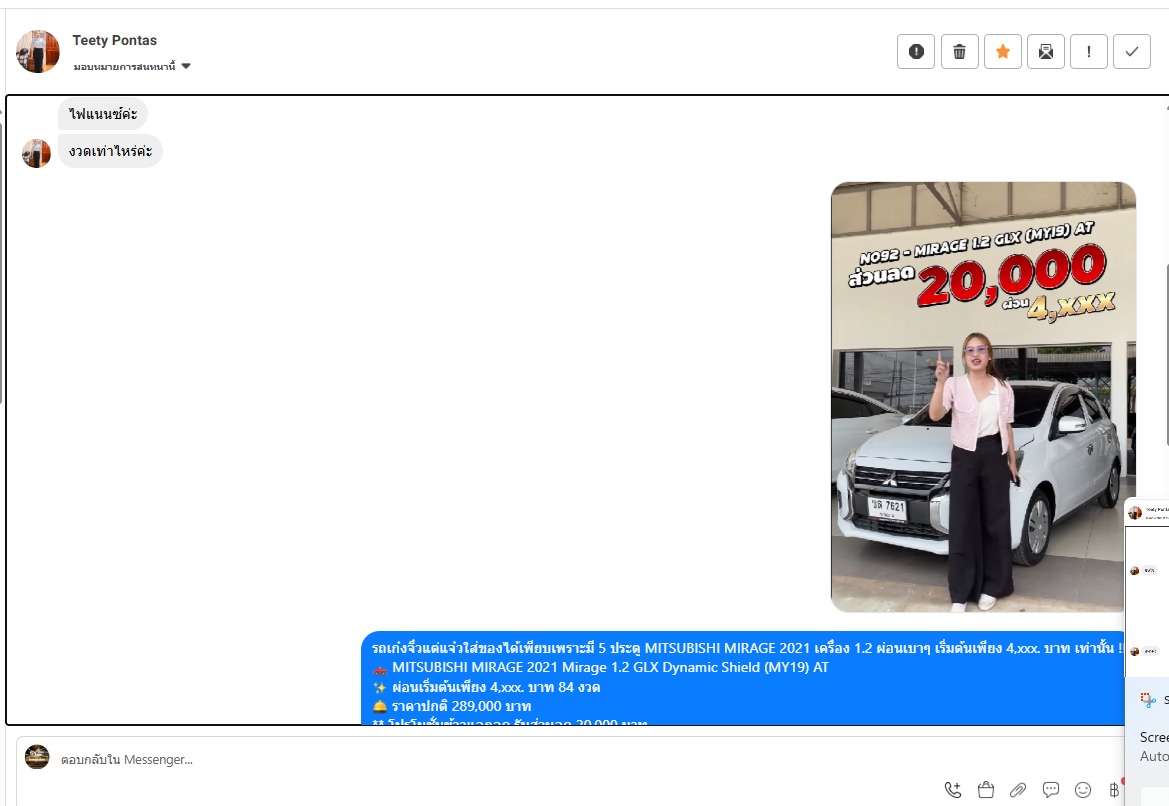Open saved replies speech bubble icon
The height and width of the screenshot is (806, 1169).
tap(1050, 790)
